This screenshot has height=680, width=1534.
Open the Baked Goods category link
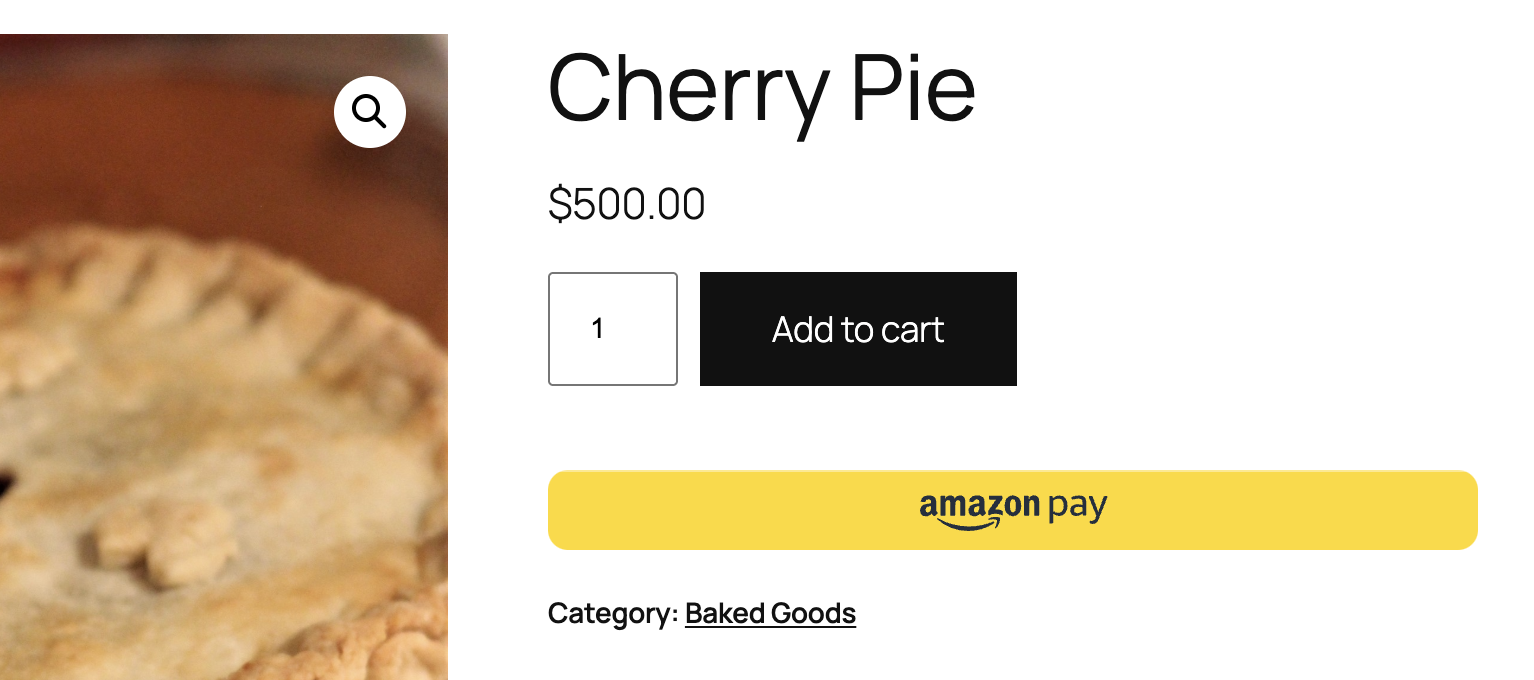pyautogui.click(x=770, y=613)
